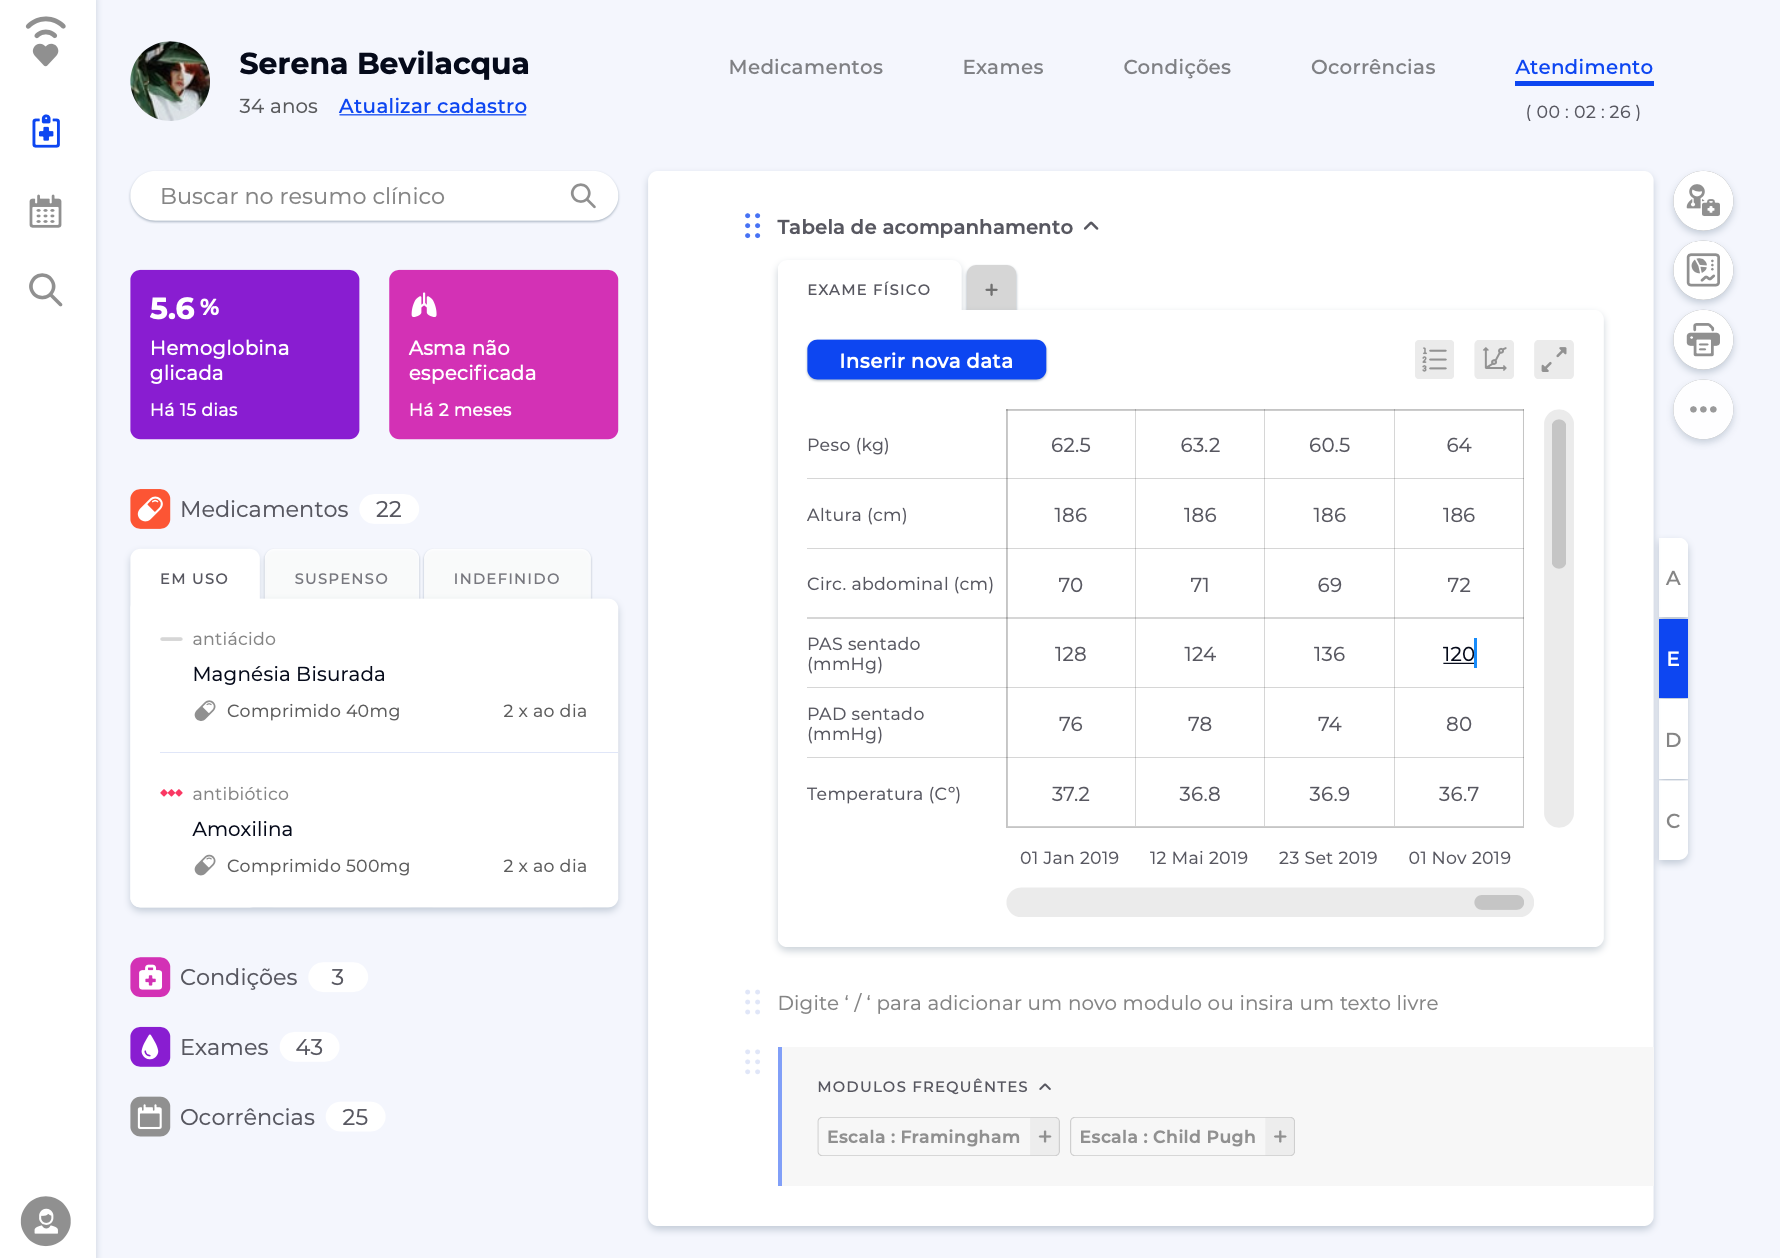Collapse the Modulos Frequêntes chevron

1045,1086
